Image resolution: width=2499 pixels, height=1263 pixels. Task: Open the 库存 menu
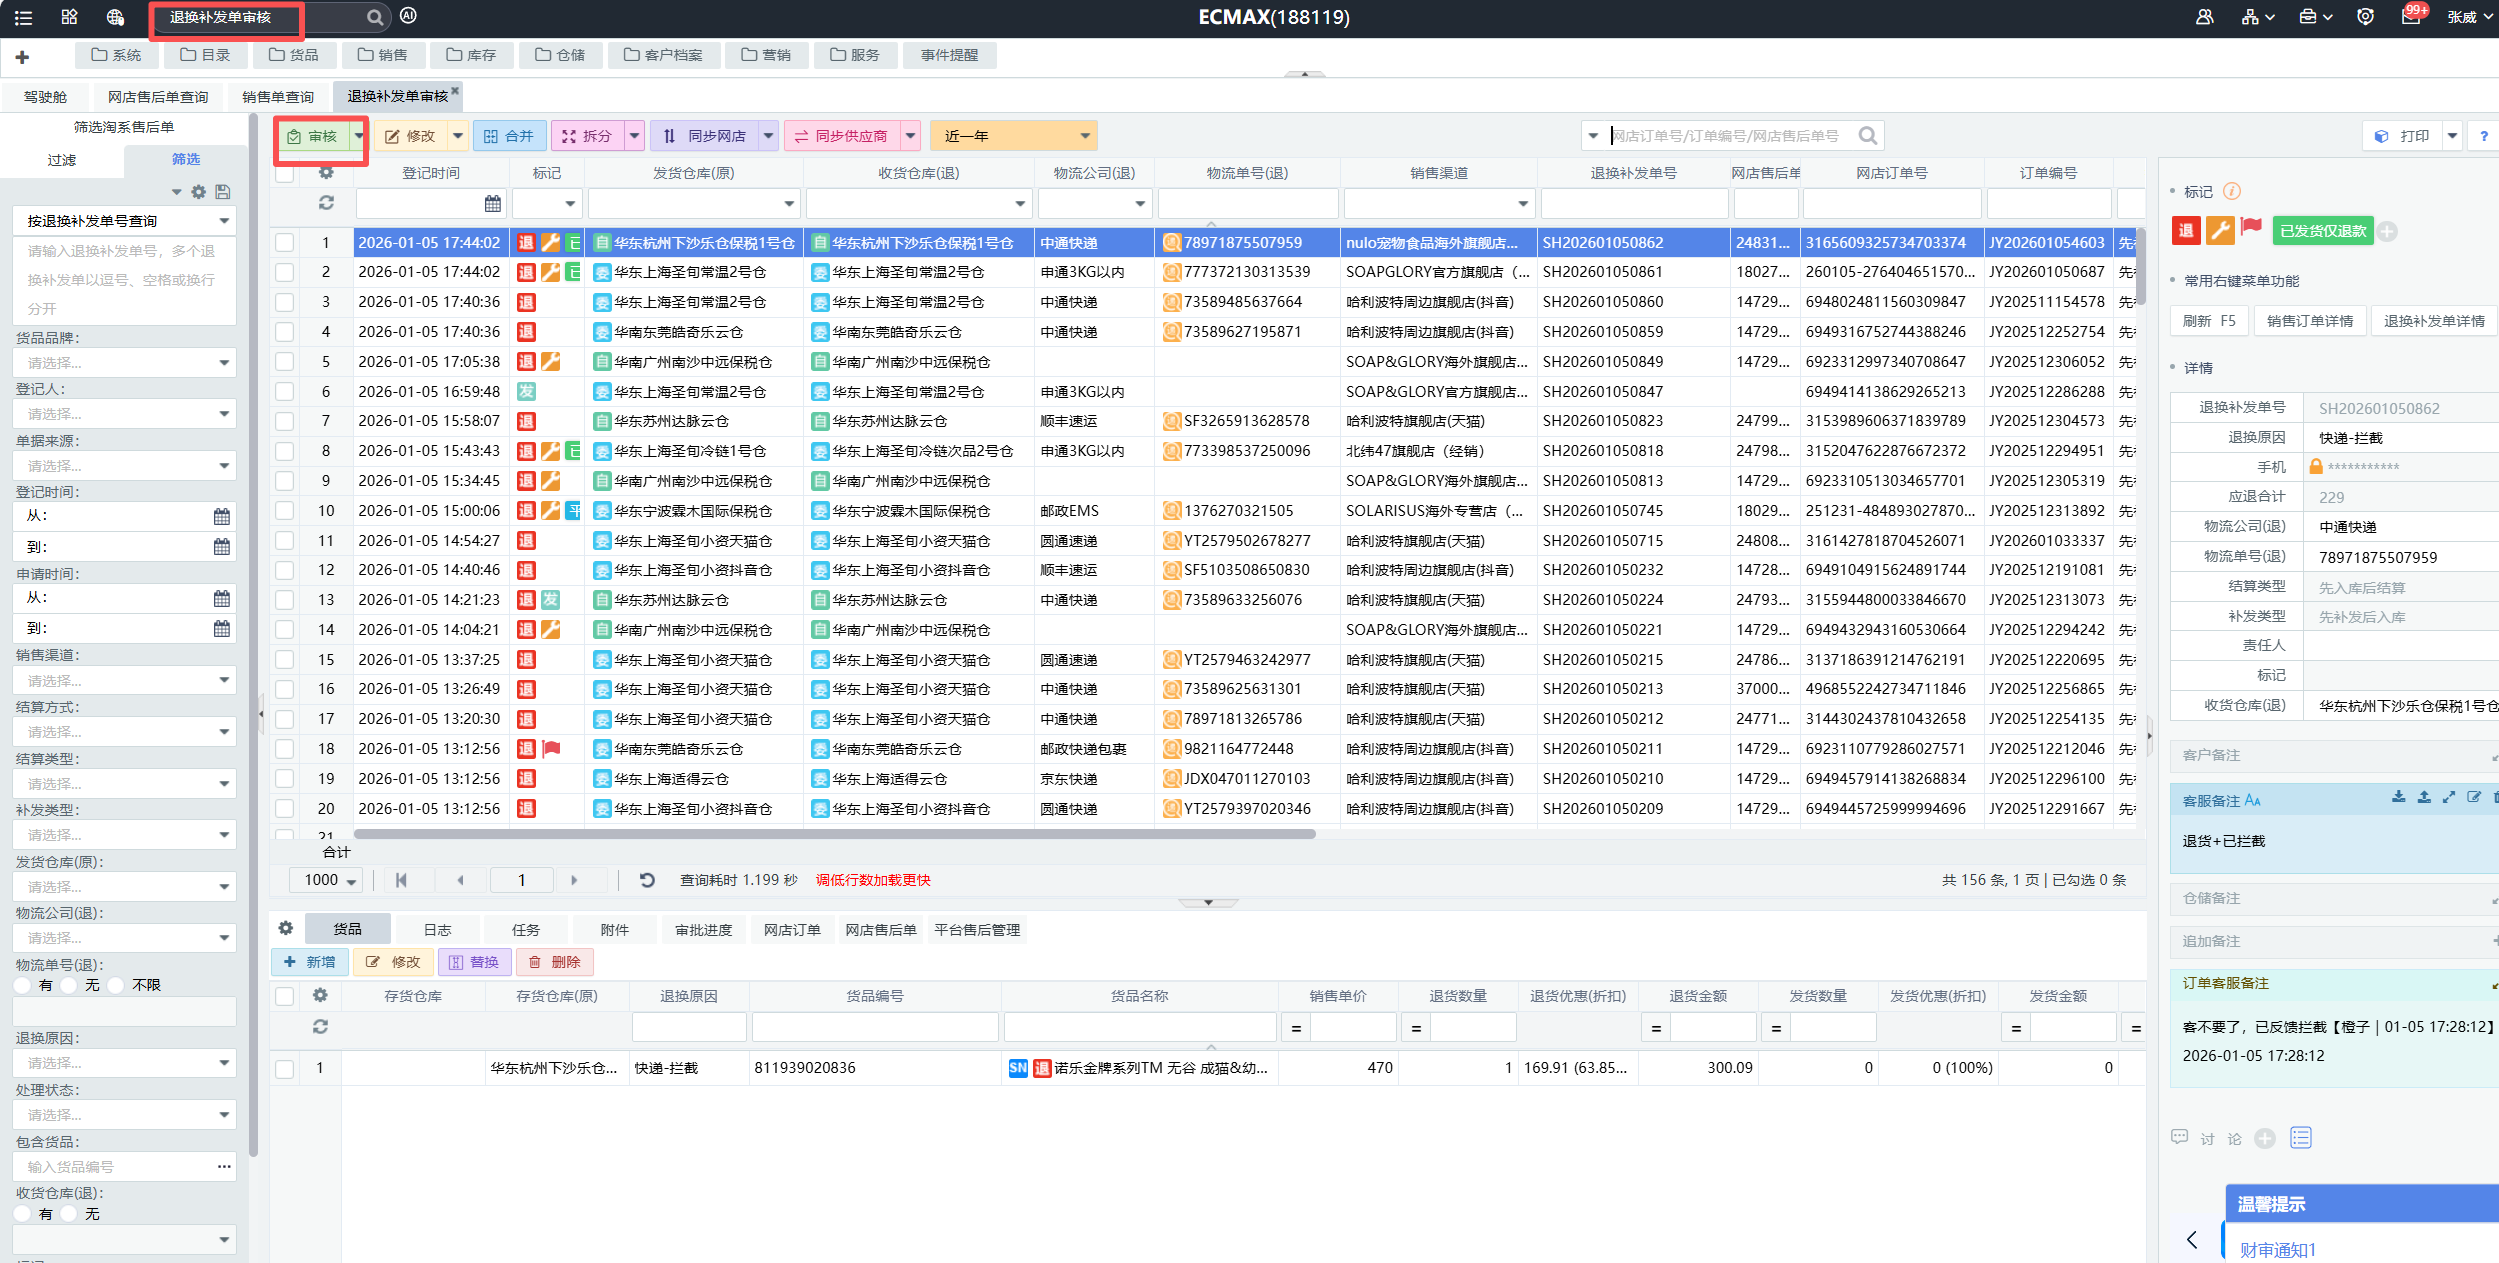471,55
